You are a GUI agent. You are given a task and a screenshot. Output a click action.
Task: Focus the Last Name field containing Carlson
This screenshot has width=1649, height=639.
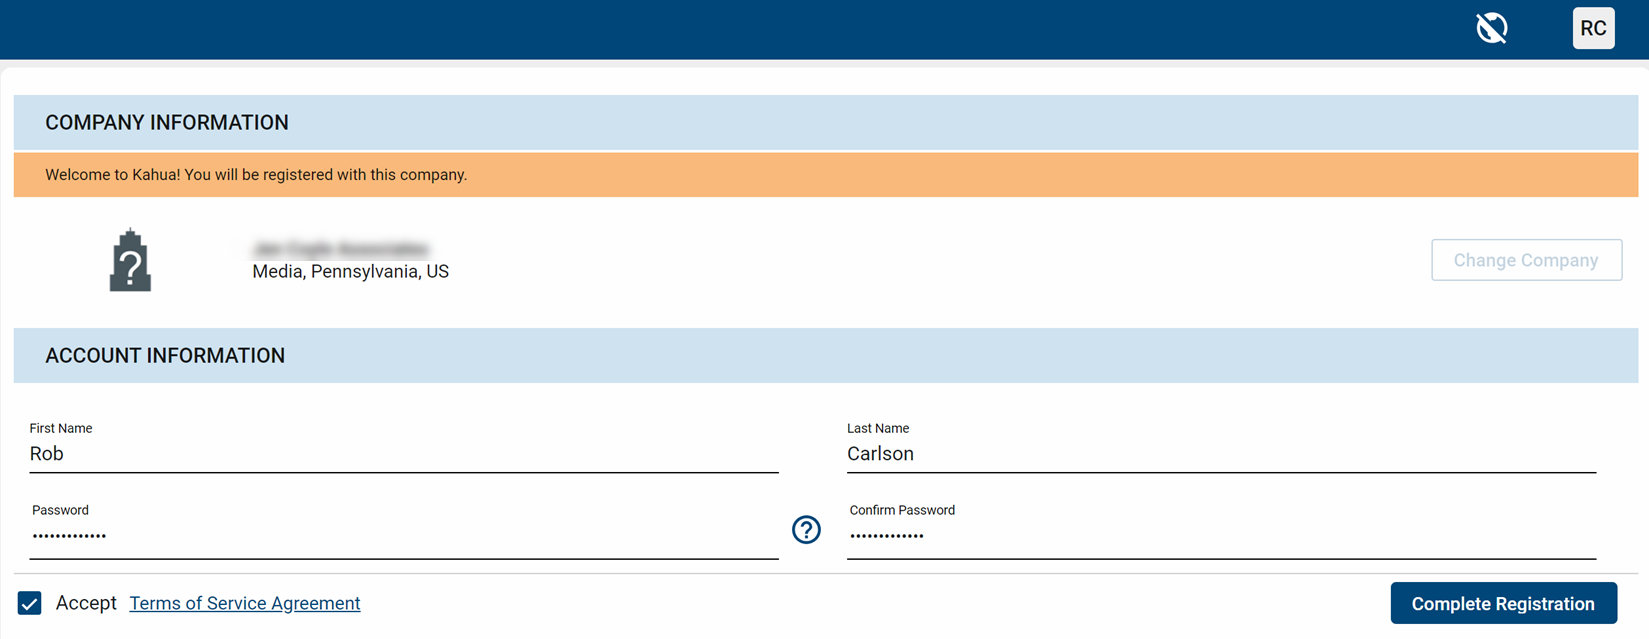[1220, 454]
